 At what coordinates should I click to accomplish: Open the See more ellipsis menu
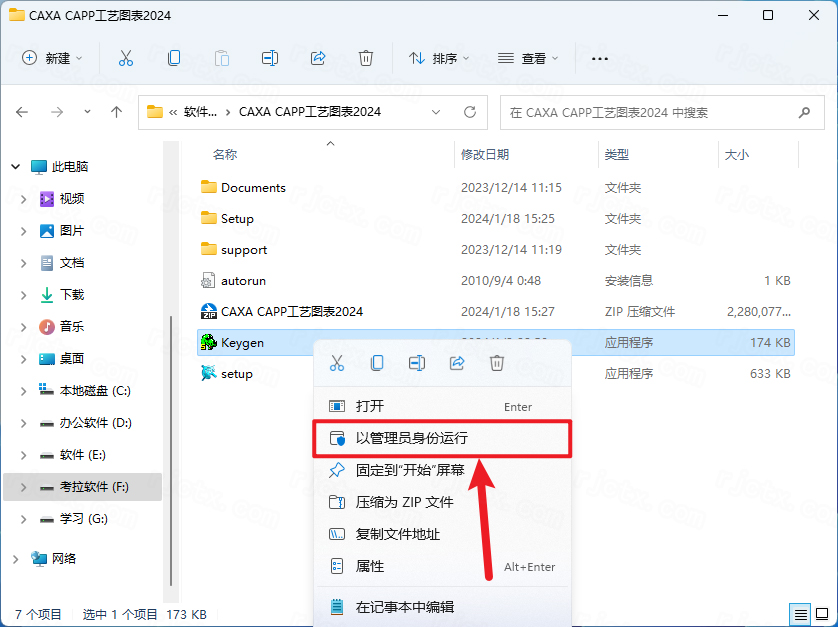pyautogui.click(x=600, y=58)
